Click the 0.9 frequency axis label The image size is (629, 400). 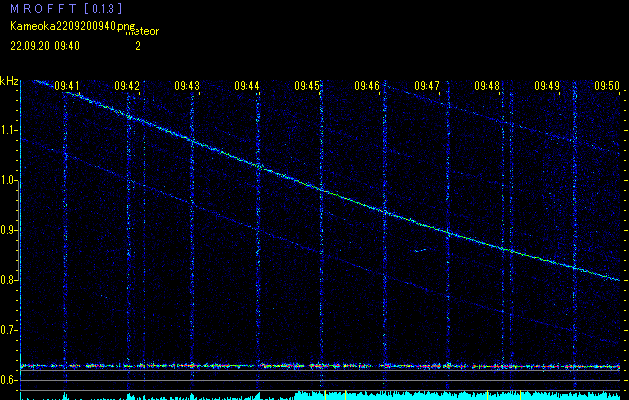click(8, 230)
